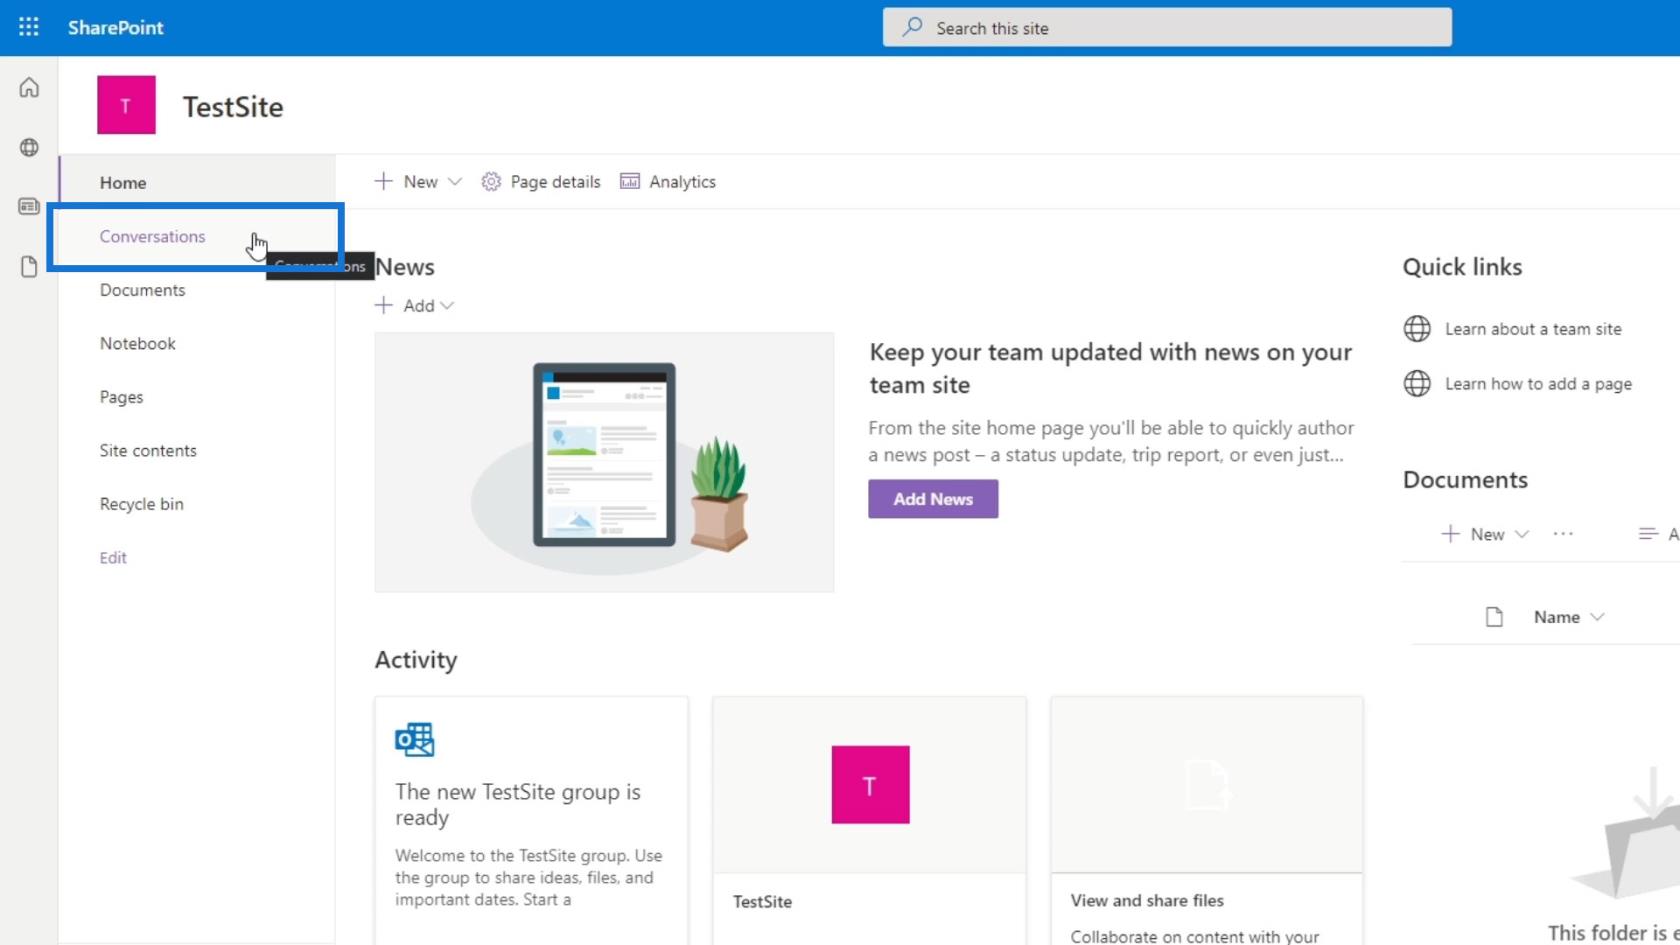The image size is (1680, 945).
Task: Click the TestSite pink logo tile
Action: (126, 105)
